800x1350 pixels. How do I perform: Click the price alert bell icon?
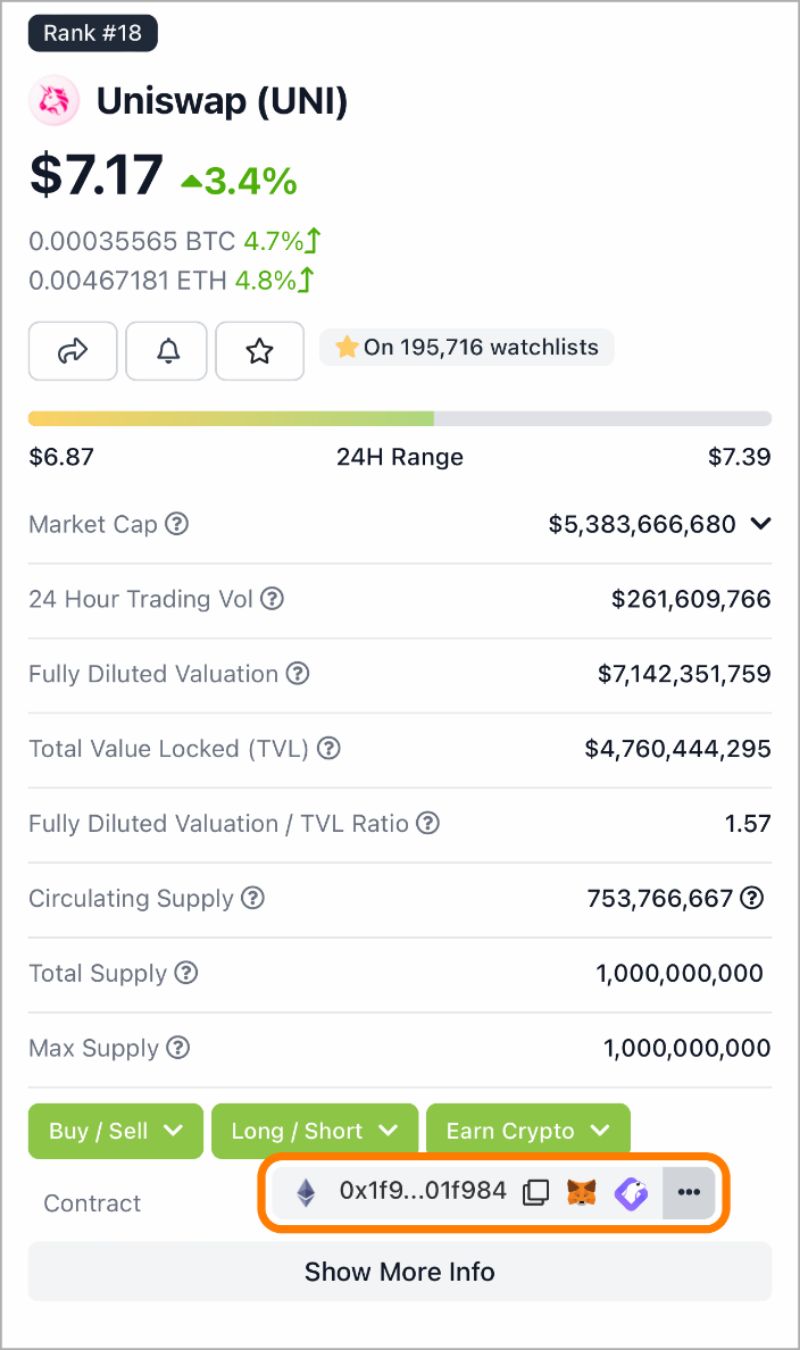(x=166, y=351)
